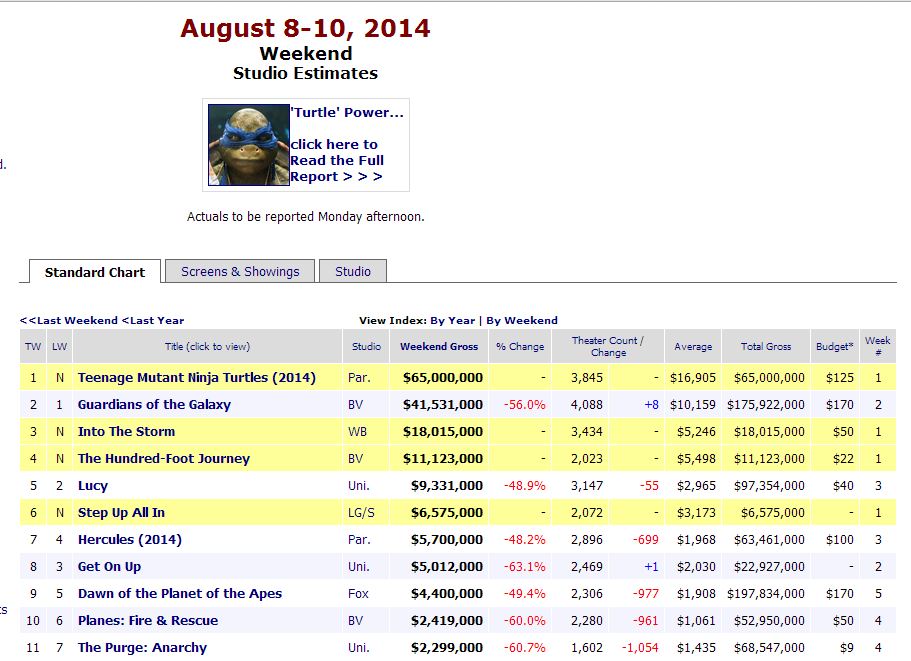Open Guardians of the Galaxy movie link
Image resolution: width=911 pixels, height=661 pixels.
154,405
